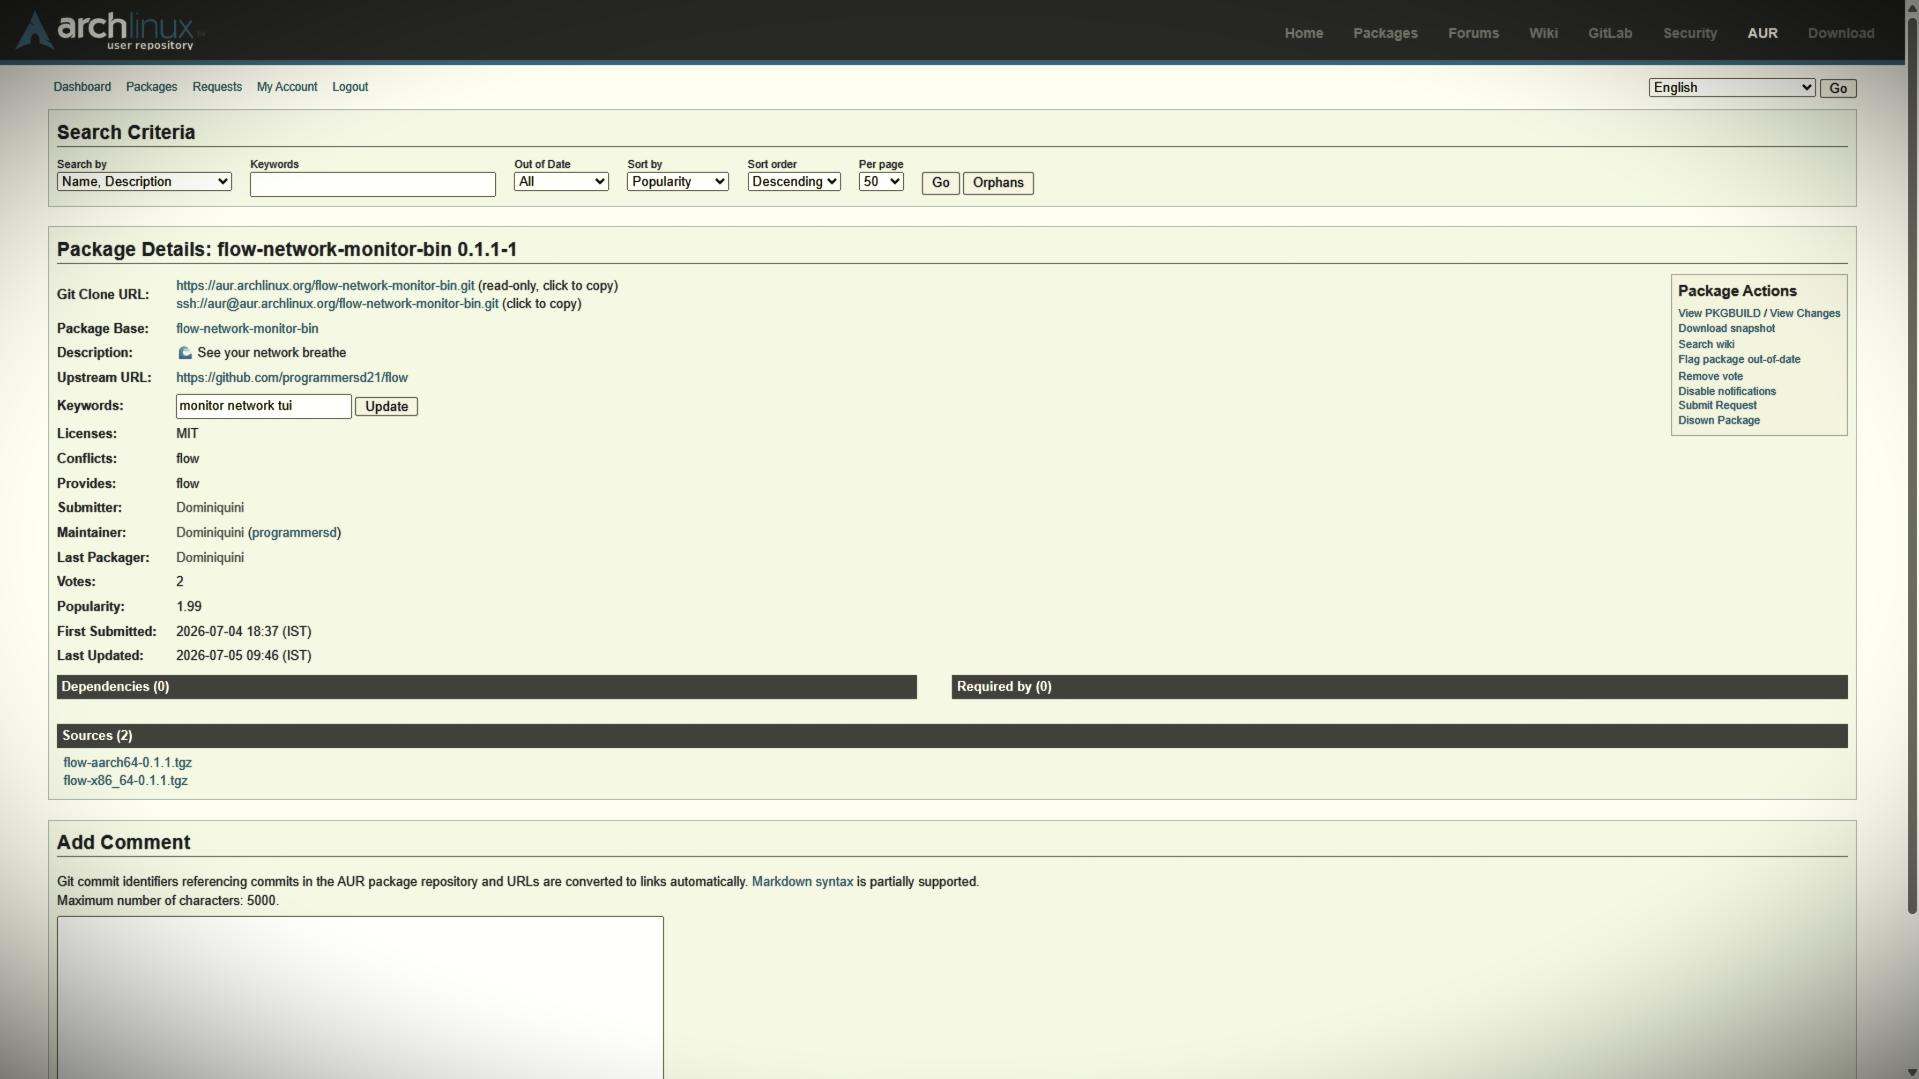Go to Forums in top navigation
Viewport: 1919px width, 1079px height.
point(1473,33)
